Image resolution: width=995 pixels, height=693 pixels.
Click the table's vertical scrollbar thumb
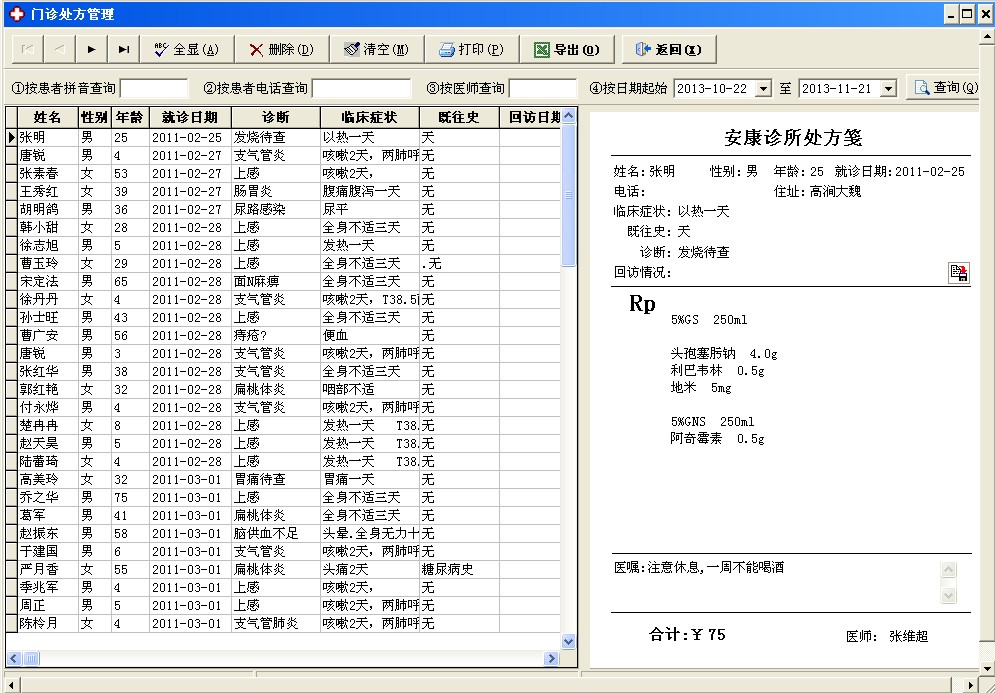click(x=569, y=195)
